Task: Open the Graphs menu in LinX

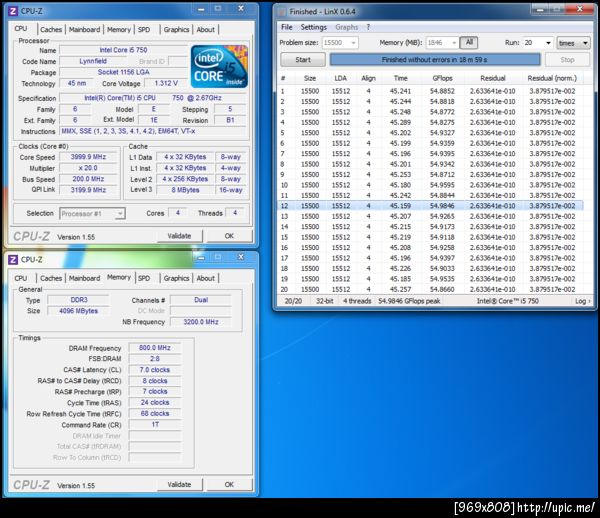Action: coord(346,27)
